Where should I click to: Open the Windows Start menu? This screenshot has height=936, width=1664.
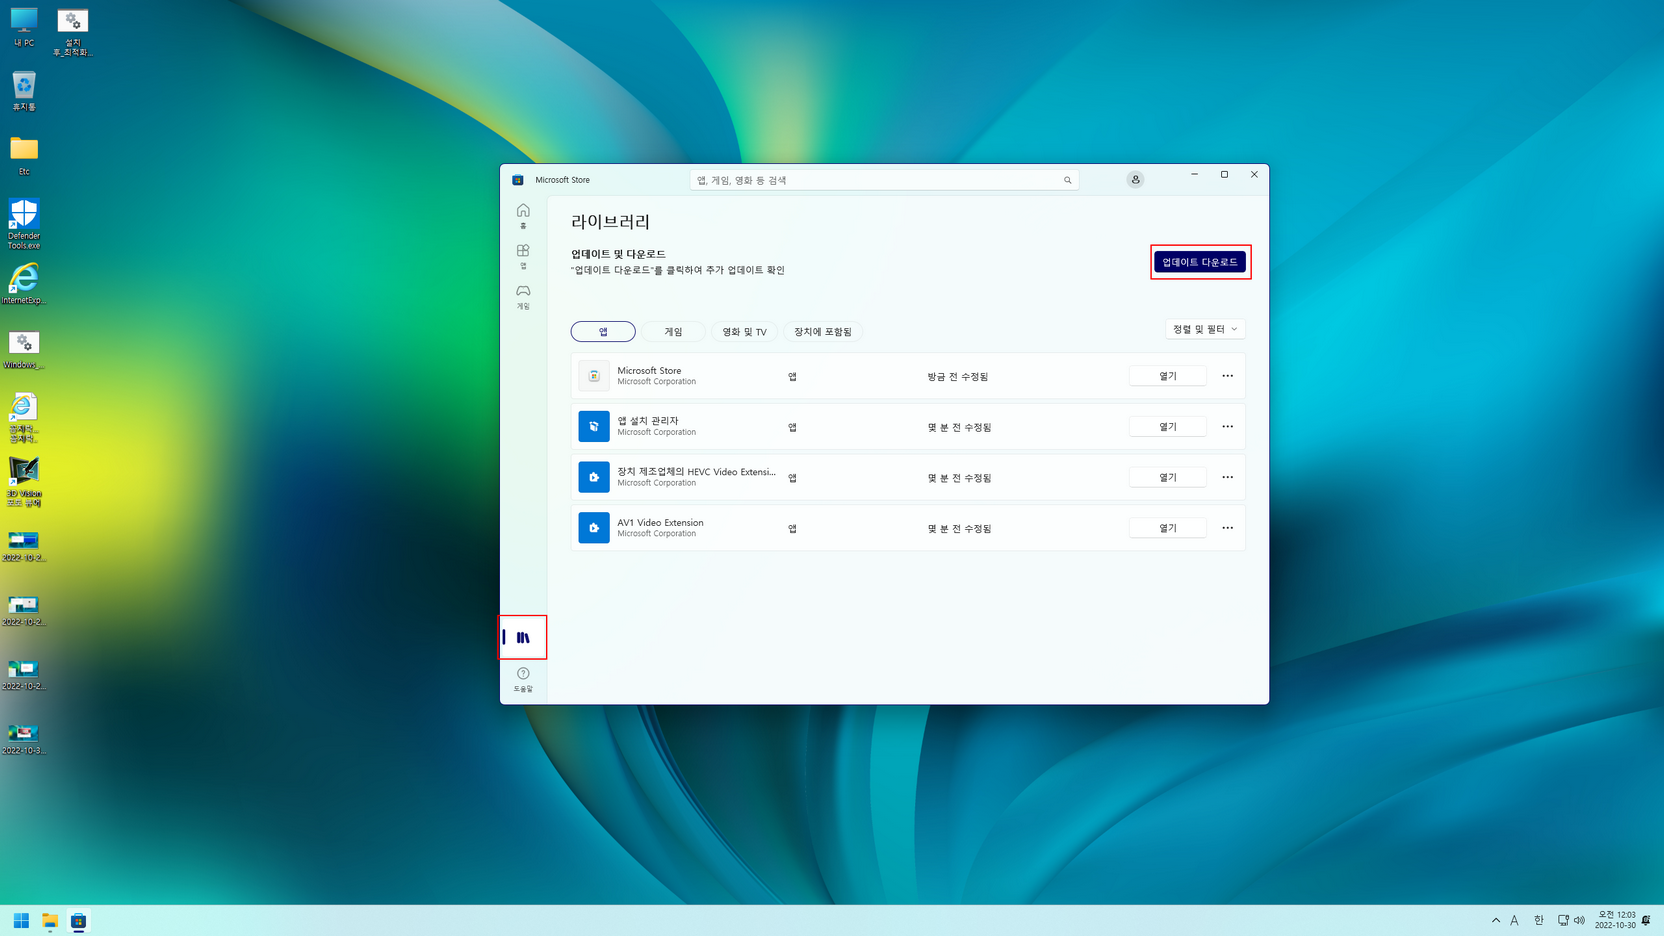21,921
